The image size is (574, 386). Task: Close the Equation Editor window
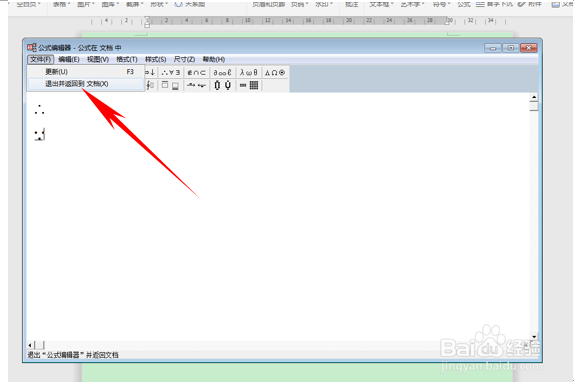tap(528, 48)
